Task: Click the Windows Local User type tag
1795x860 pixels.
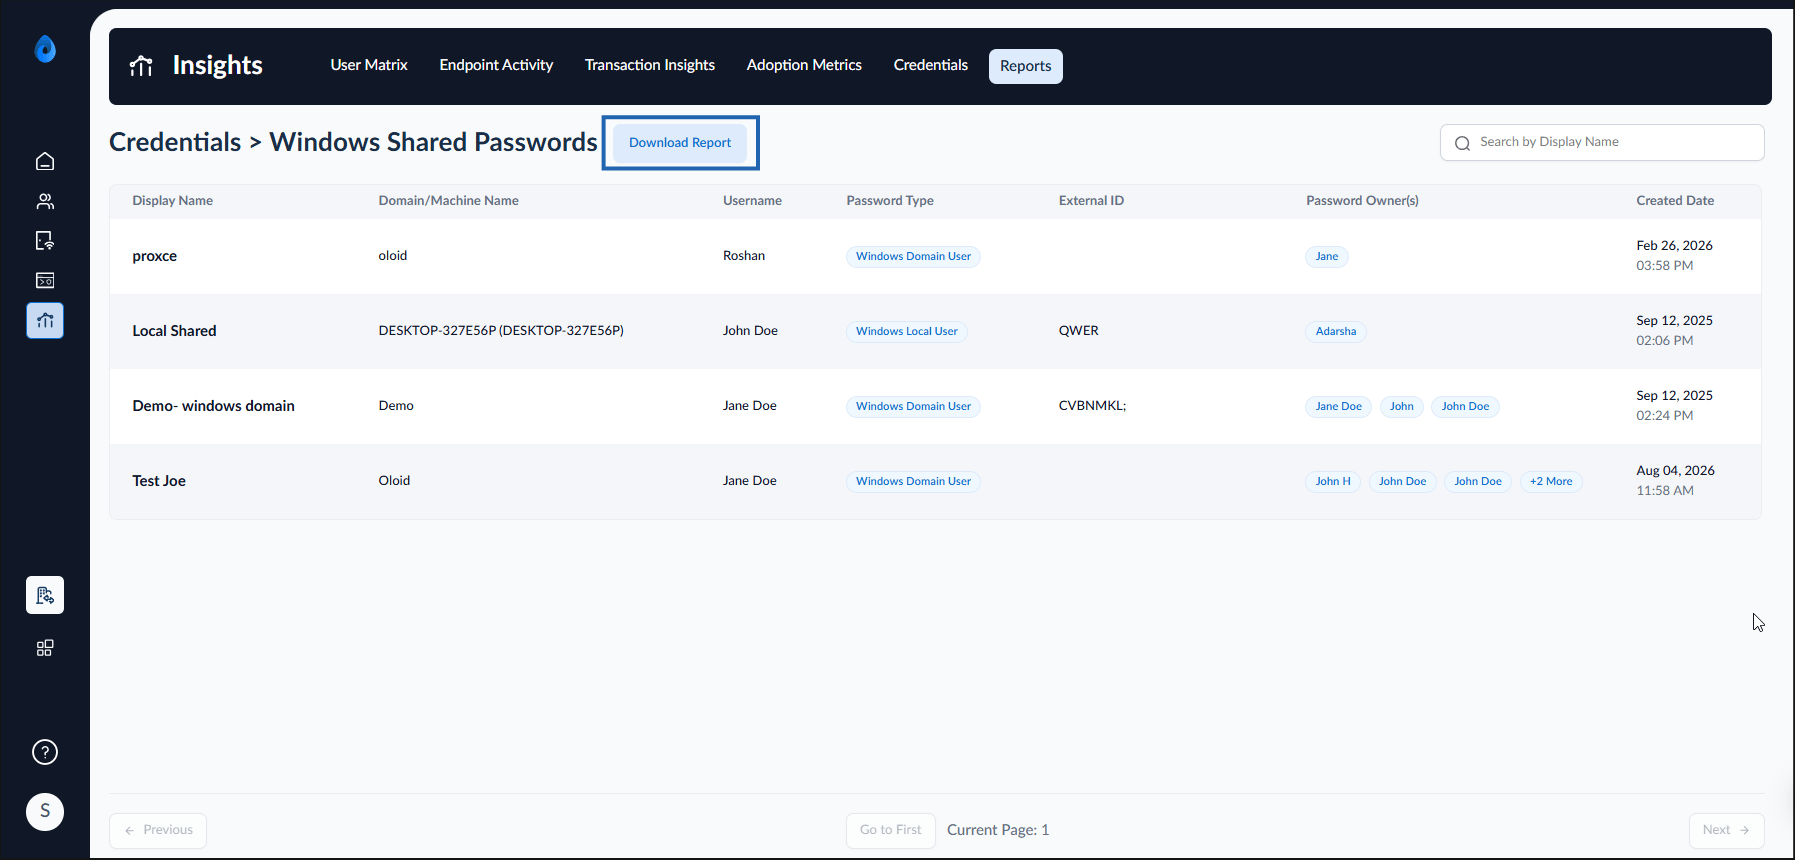Action: click(907, 331)
